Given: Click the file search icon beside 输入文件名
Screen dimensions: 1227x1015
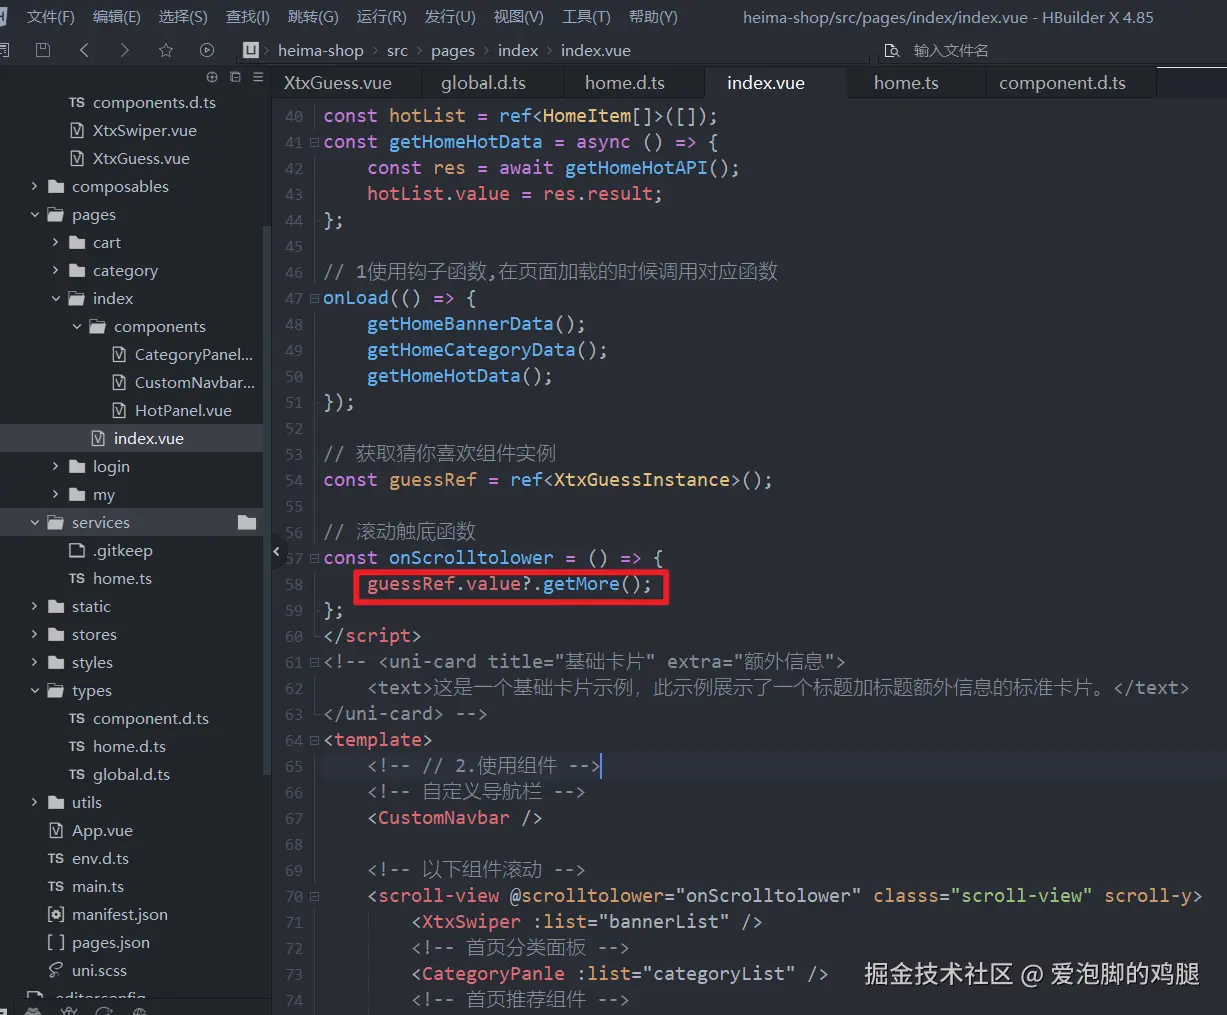Looking at the screenshot, I should coord(892,50).
